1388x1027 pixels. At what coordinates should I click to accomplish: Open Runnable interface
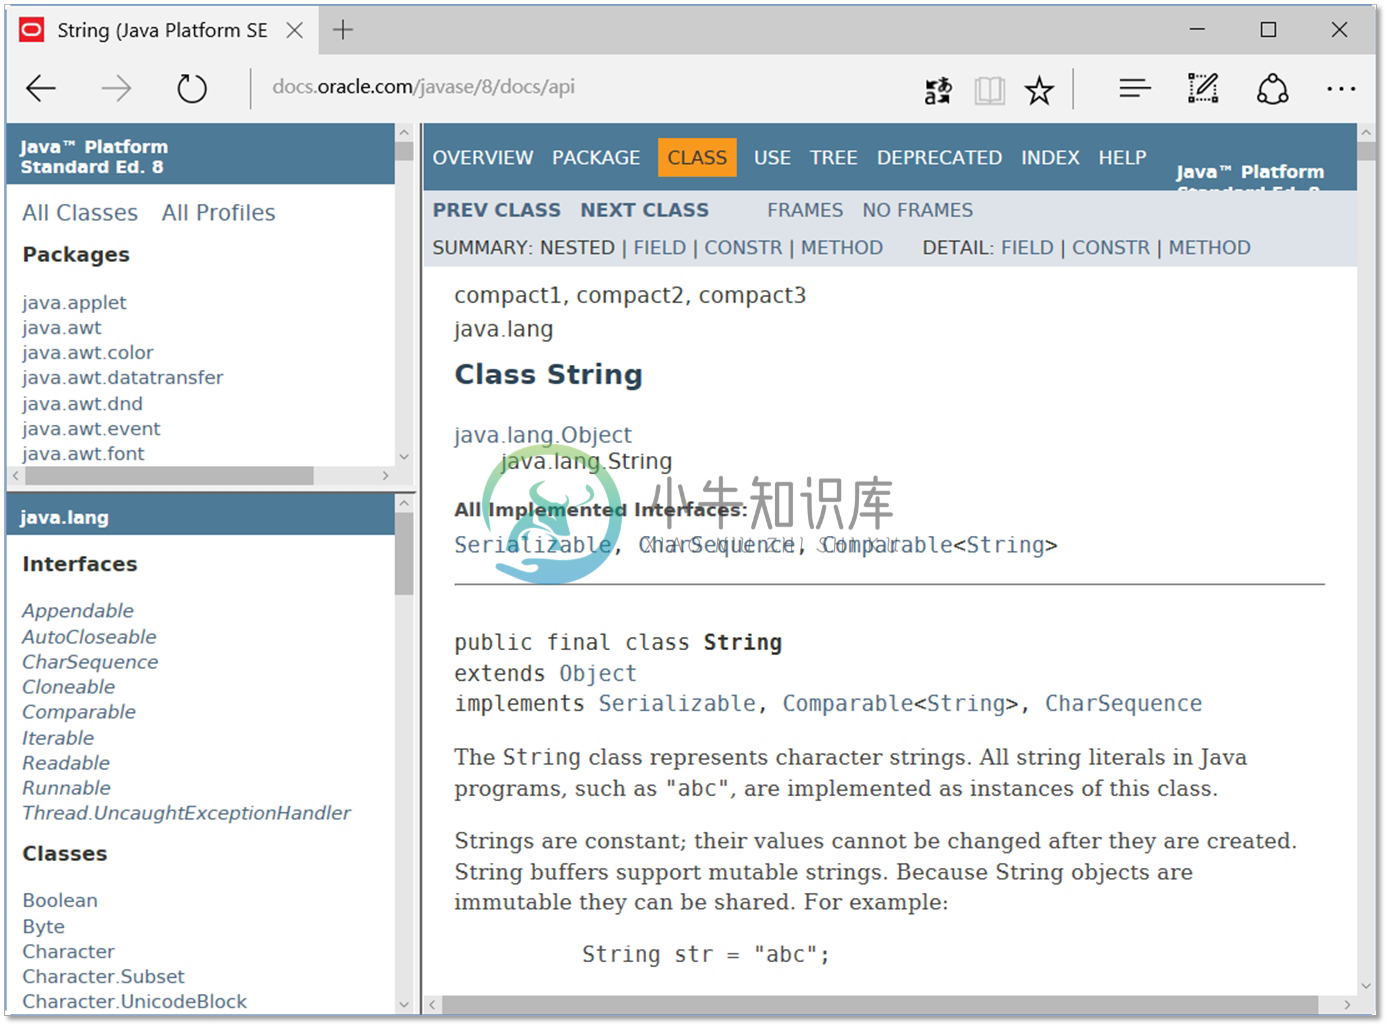66,788
